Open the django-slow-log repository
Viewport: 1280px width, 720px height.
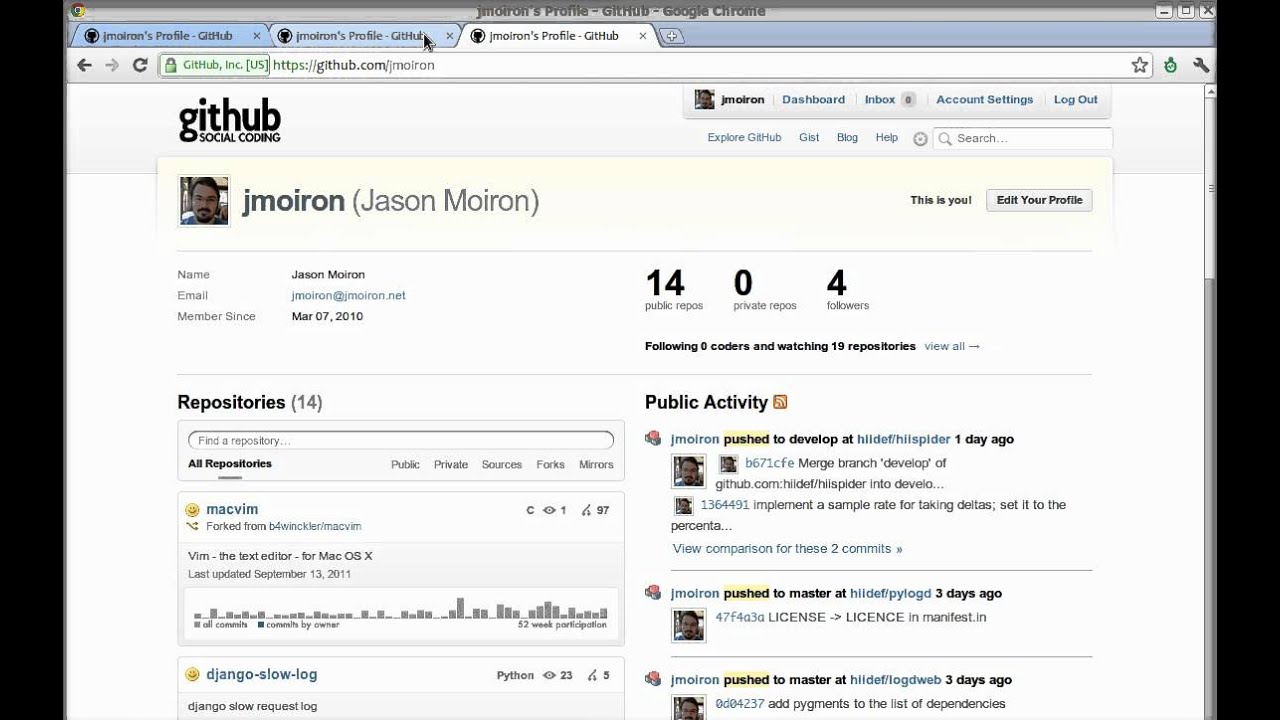[x=261, y=675]
